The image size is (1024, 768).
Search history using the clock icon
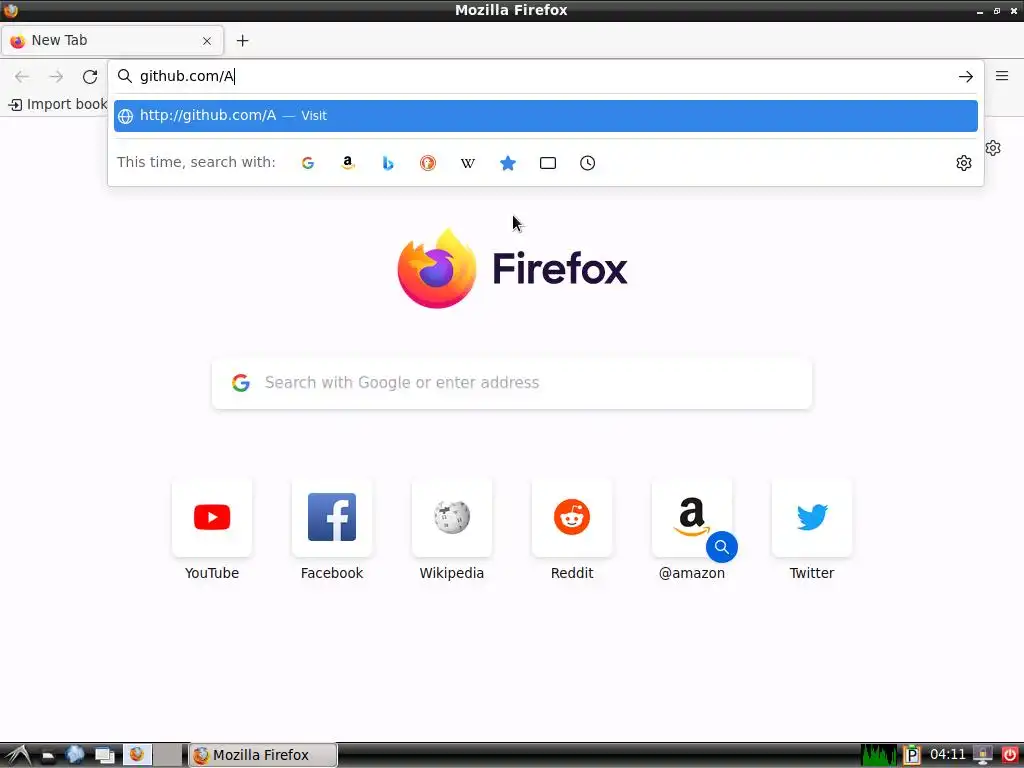click(588, 163)
